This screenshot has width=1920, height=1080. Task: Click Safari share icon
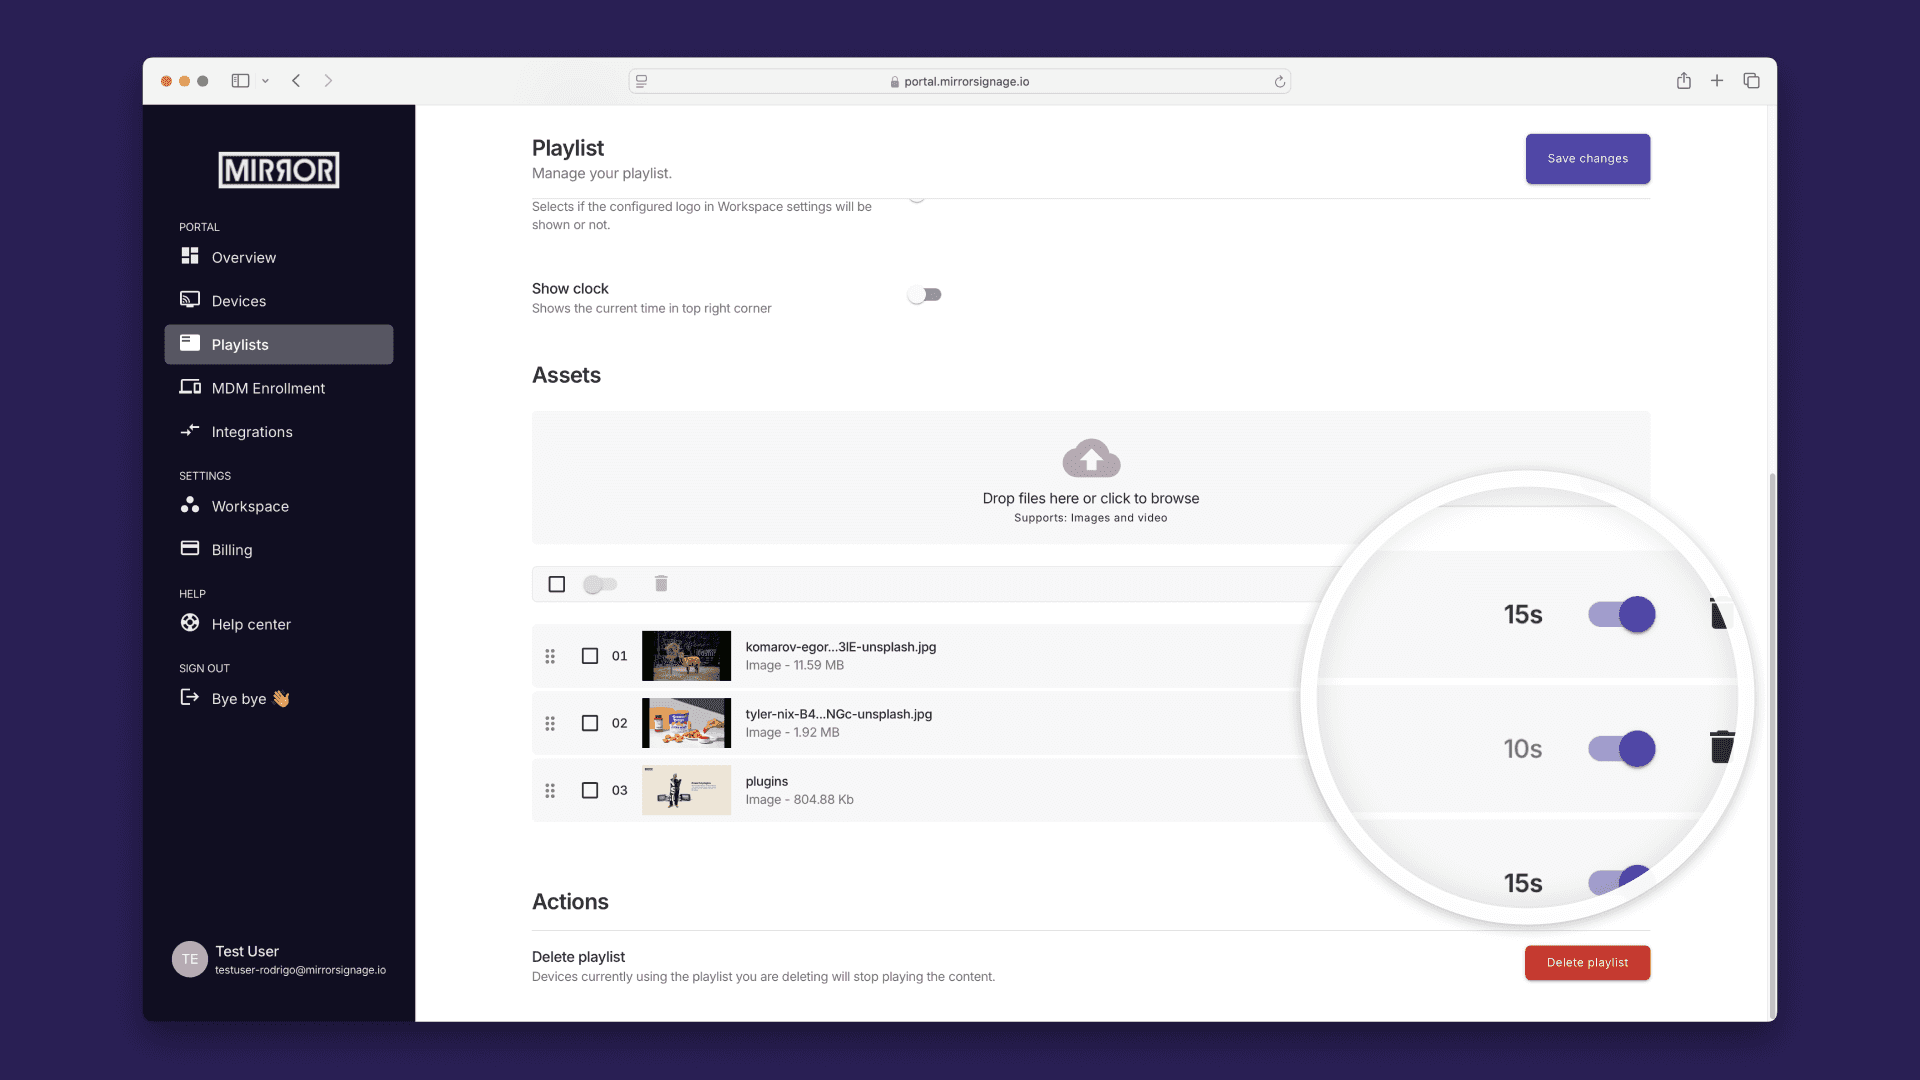point(1684,81)
